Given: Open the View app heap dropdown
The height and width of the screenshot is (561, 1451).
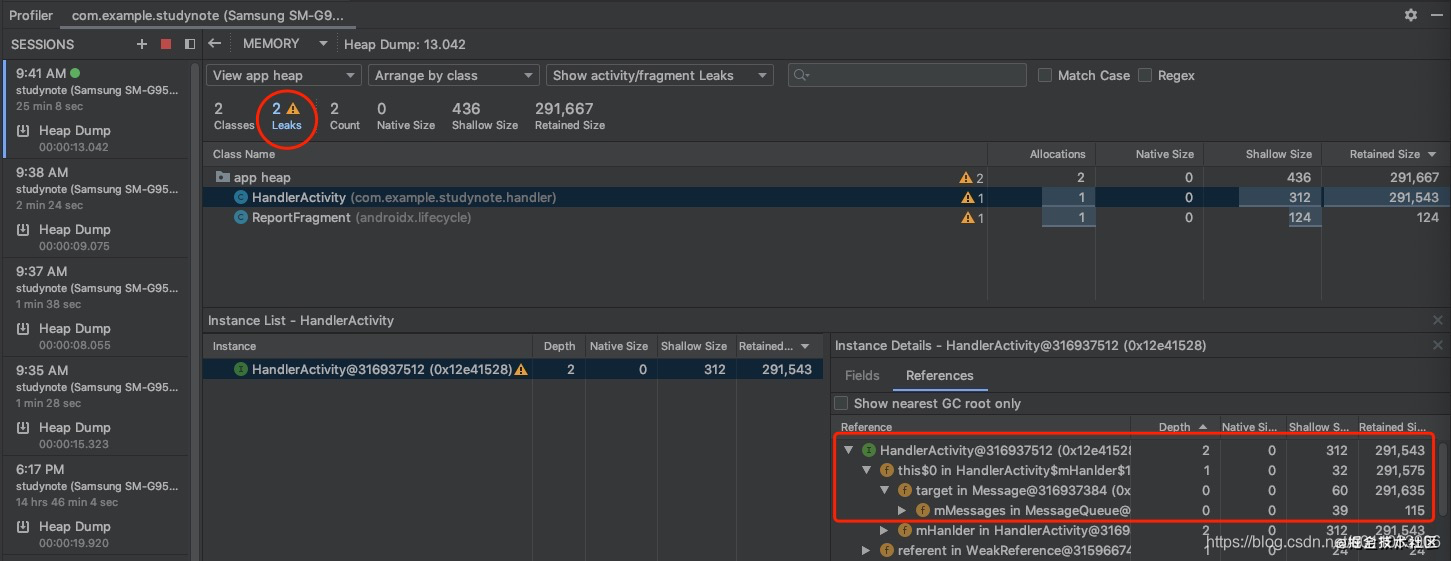Looking at the screenshot, I should (284, 75).
